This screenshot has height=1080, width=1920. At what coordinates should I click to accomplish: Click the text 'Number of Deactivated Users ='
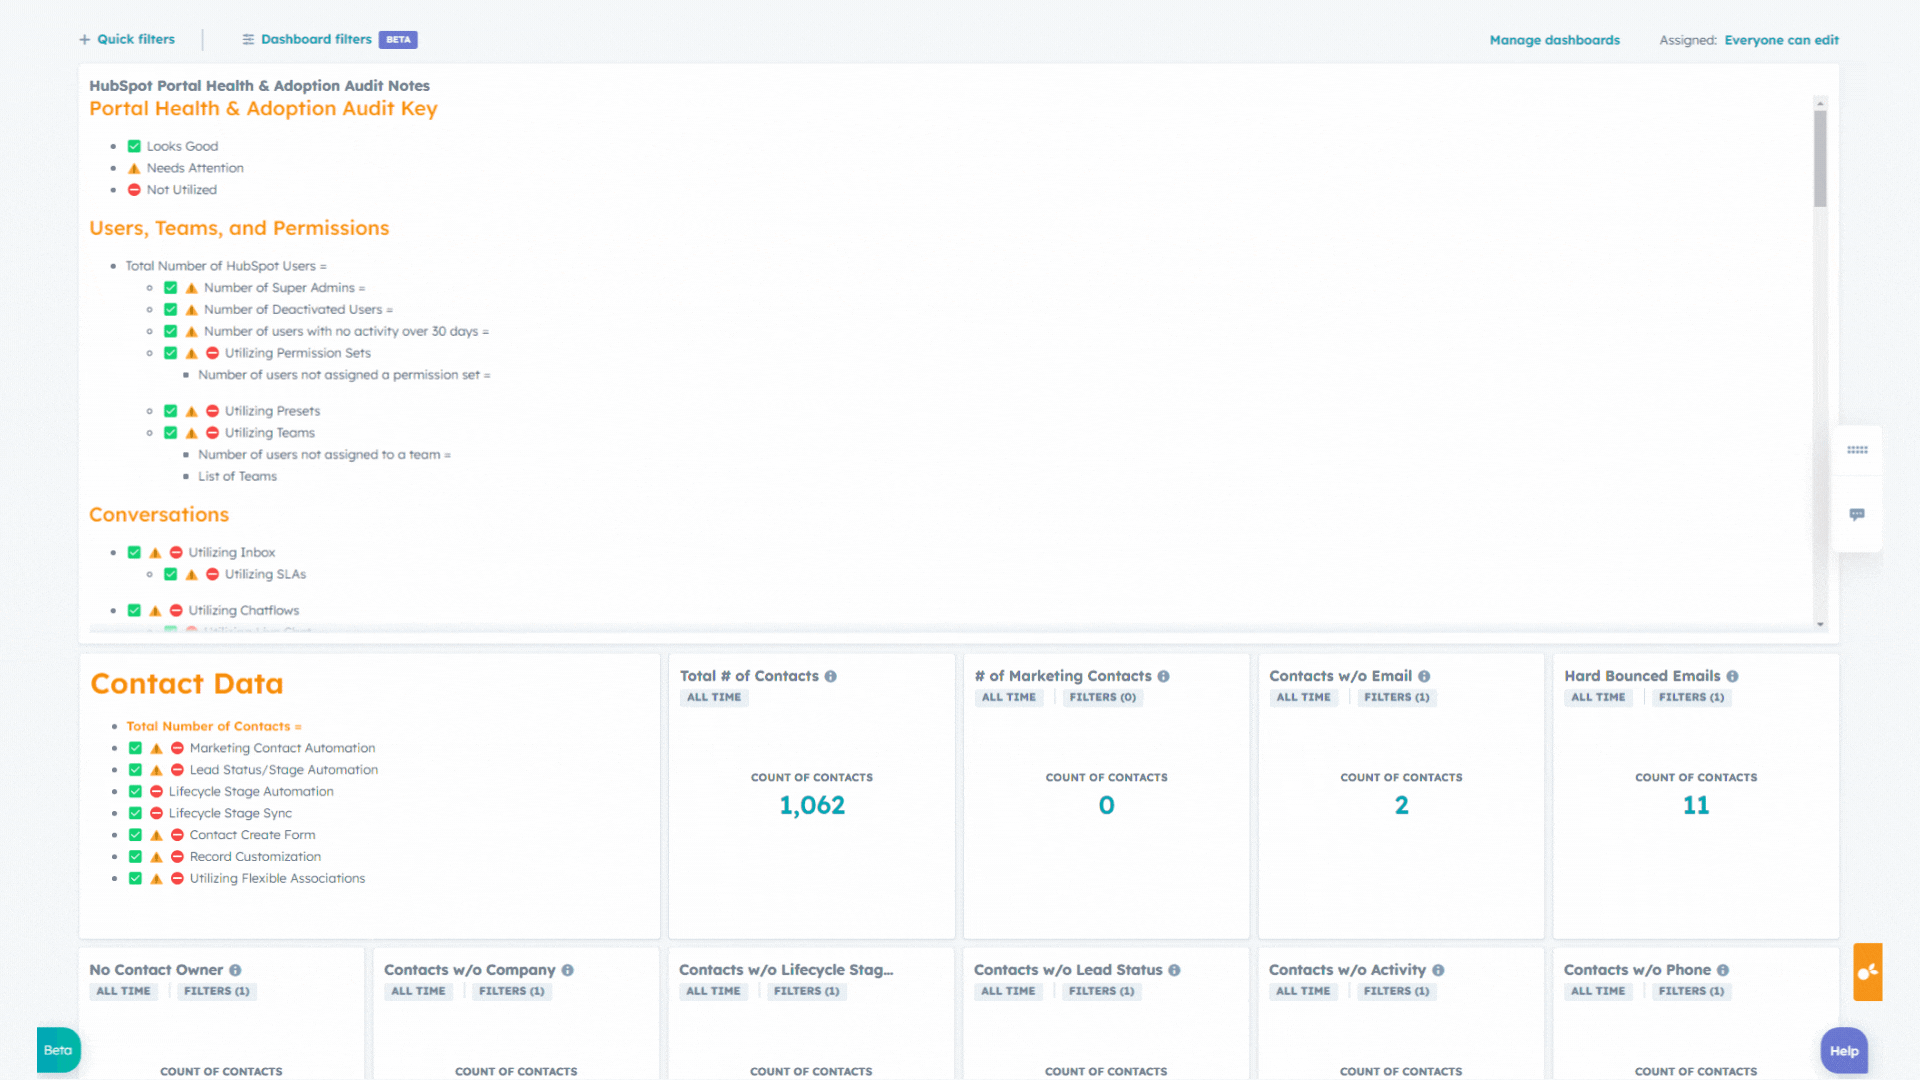pos(298,310)
